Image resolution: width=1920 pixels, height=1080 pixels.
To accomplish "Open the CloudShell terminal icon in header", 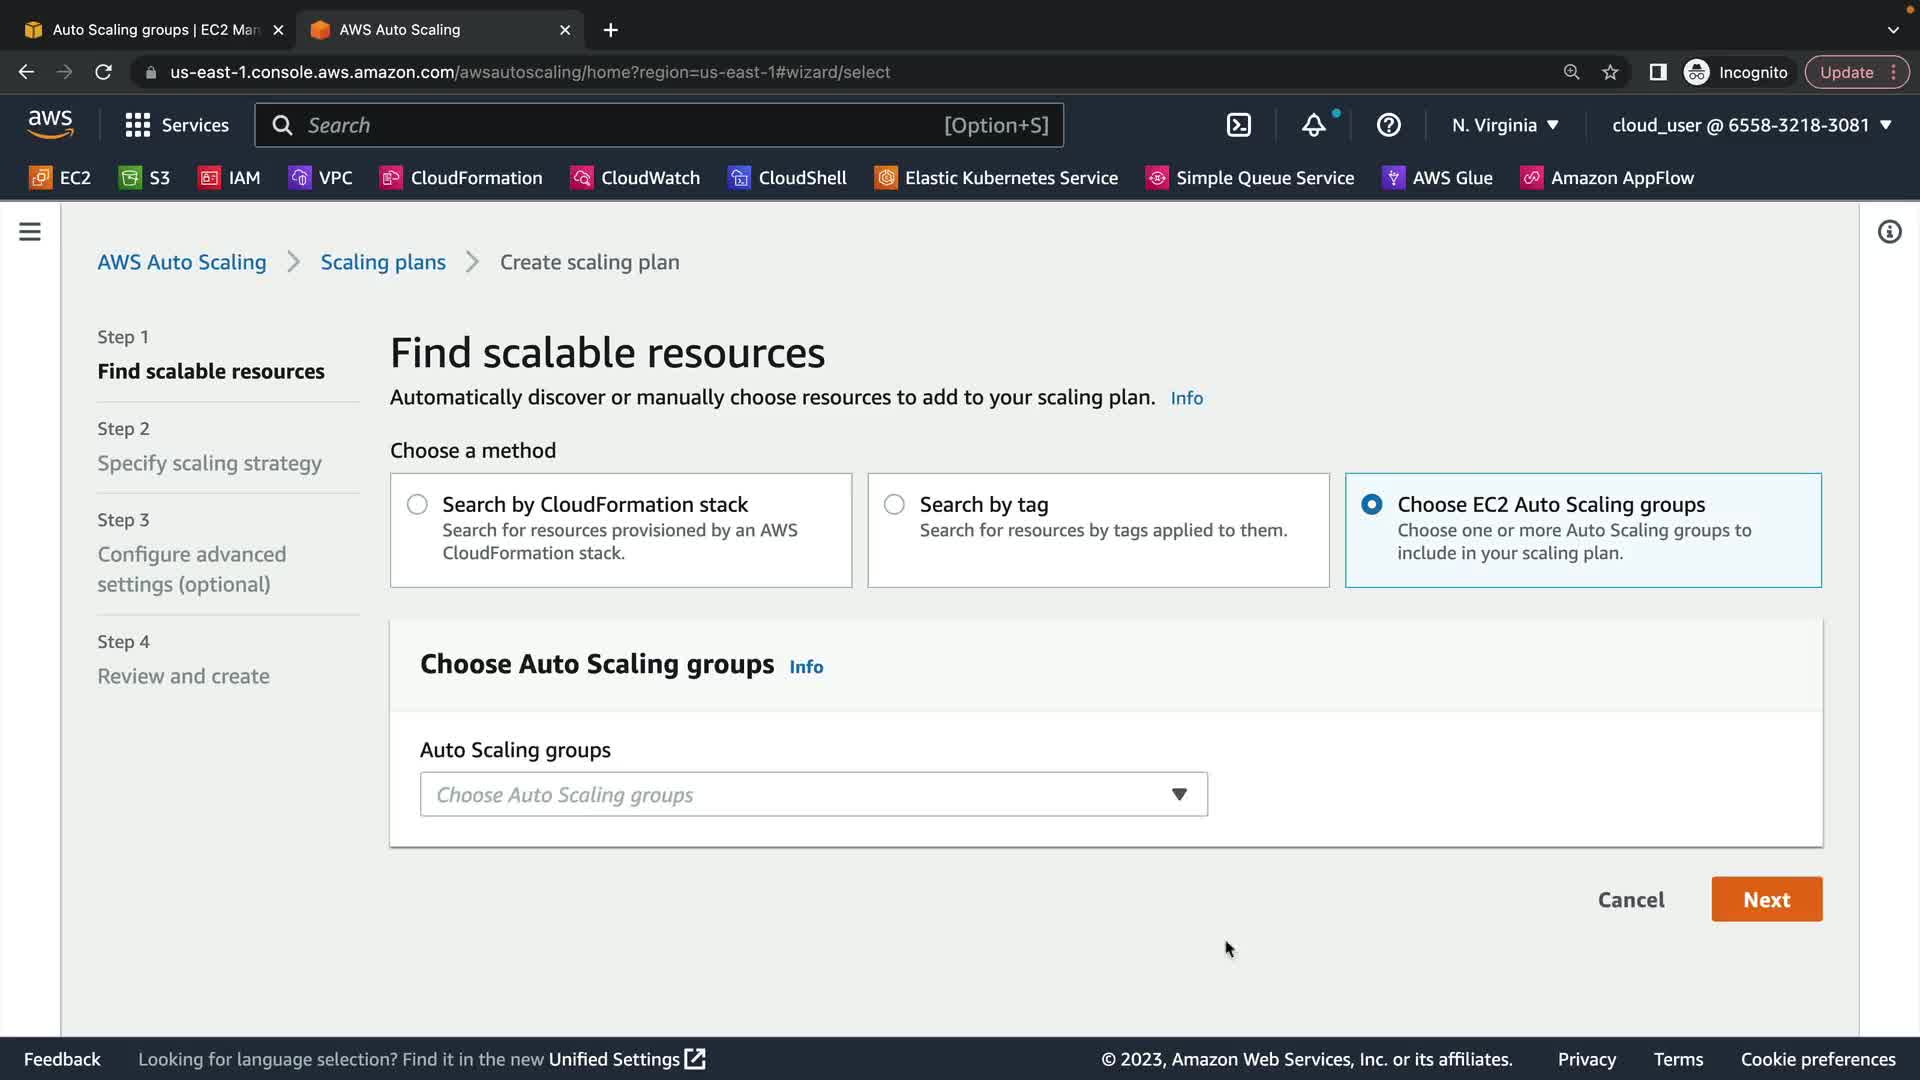I will pos(1238,125).
